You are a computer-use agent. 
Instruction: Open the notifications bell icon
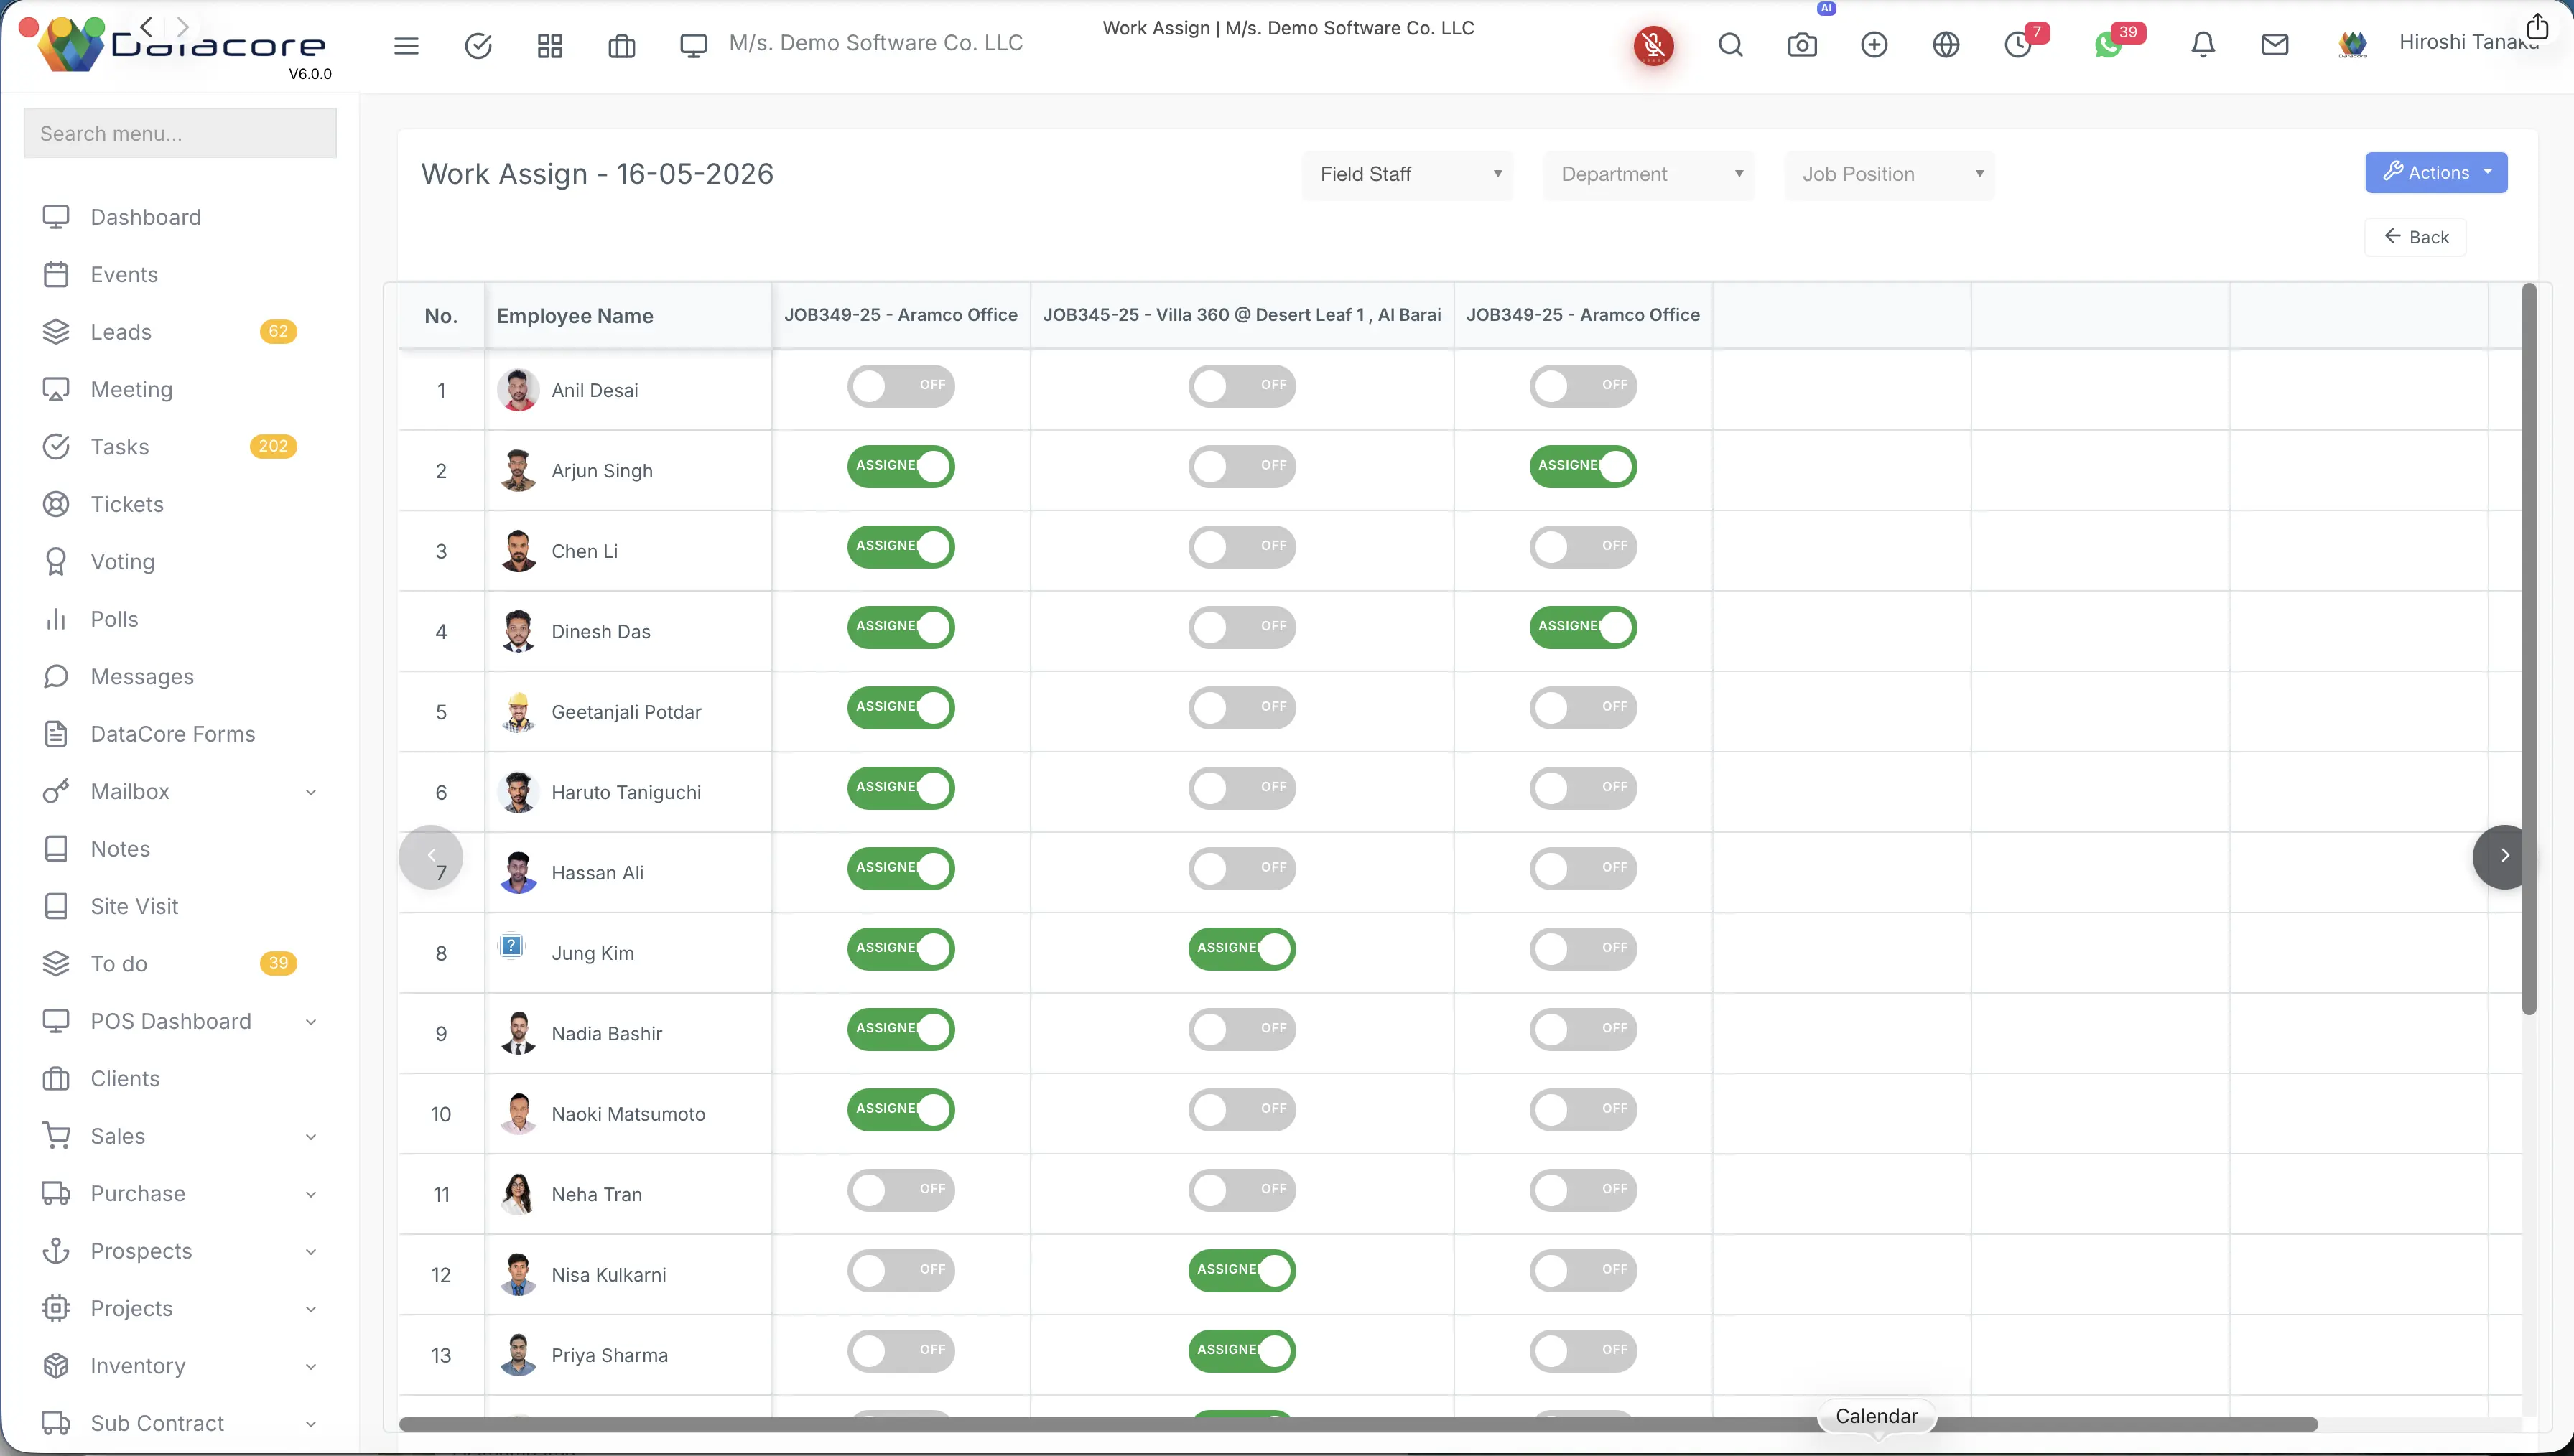pos(2203,45)
